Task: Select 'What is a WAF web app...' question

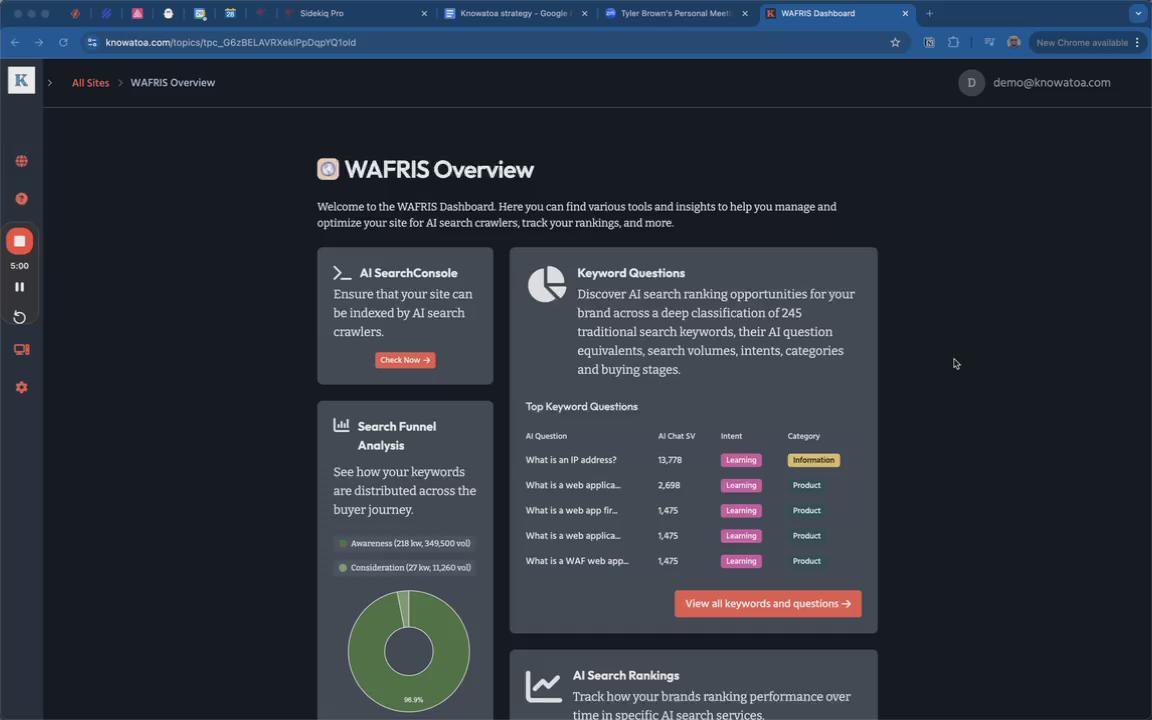Action: pyautogui.click(x=577, y=561)
